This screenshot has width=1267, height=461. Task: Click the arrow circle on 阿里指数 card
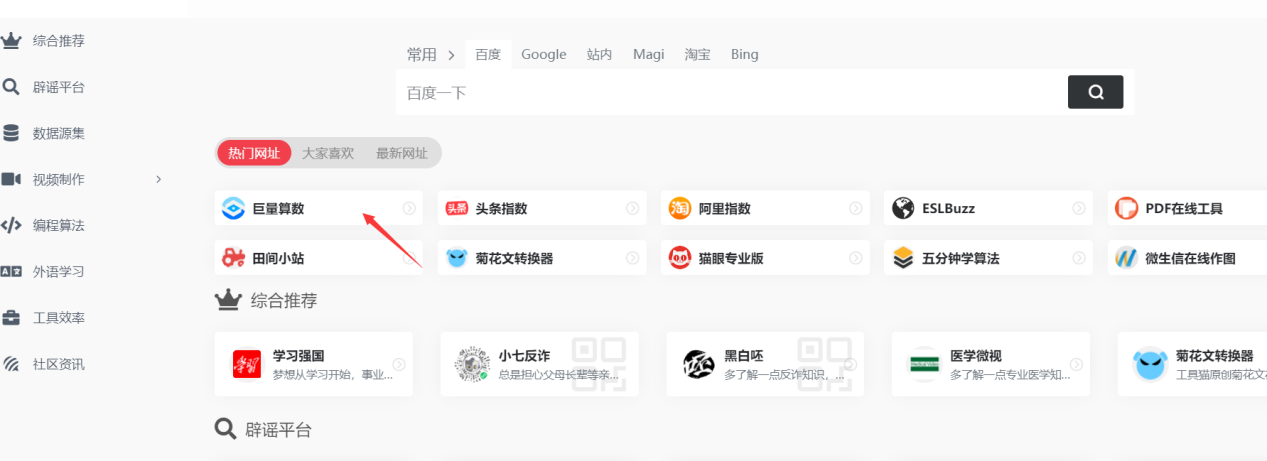(856, 208)
